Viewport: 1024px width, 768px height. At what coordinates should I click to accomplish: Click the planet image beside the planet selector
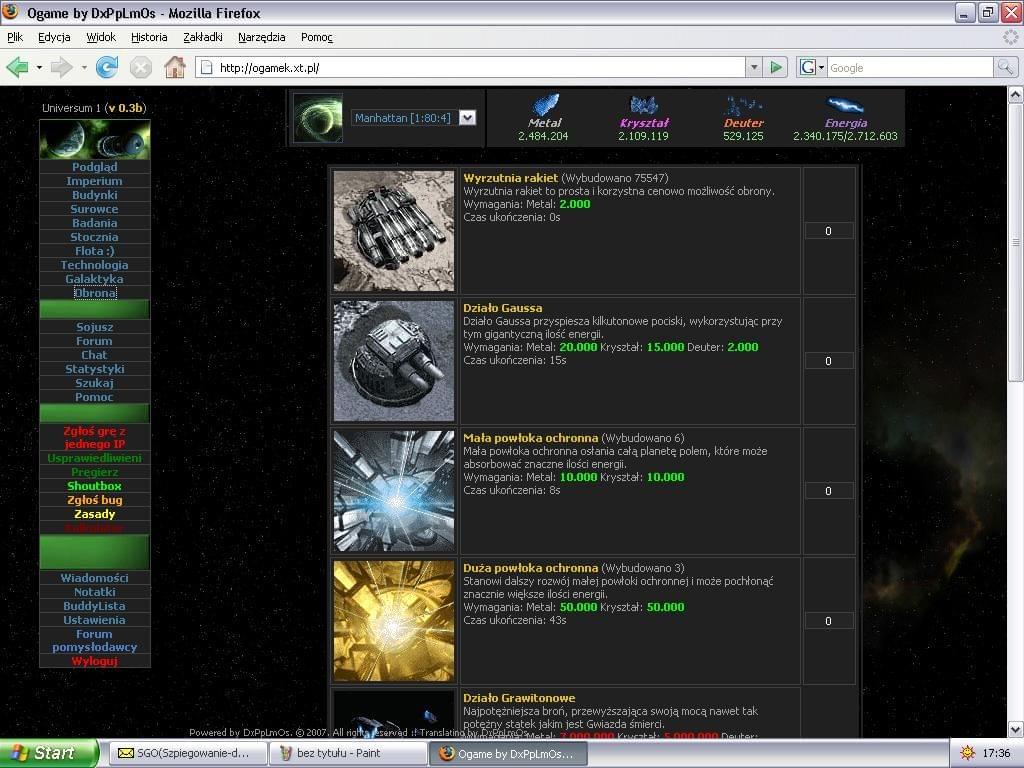pos(318,118)
